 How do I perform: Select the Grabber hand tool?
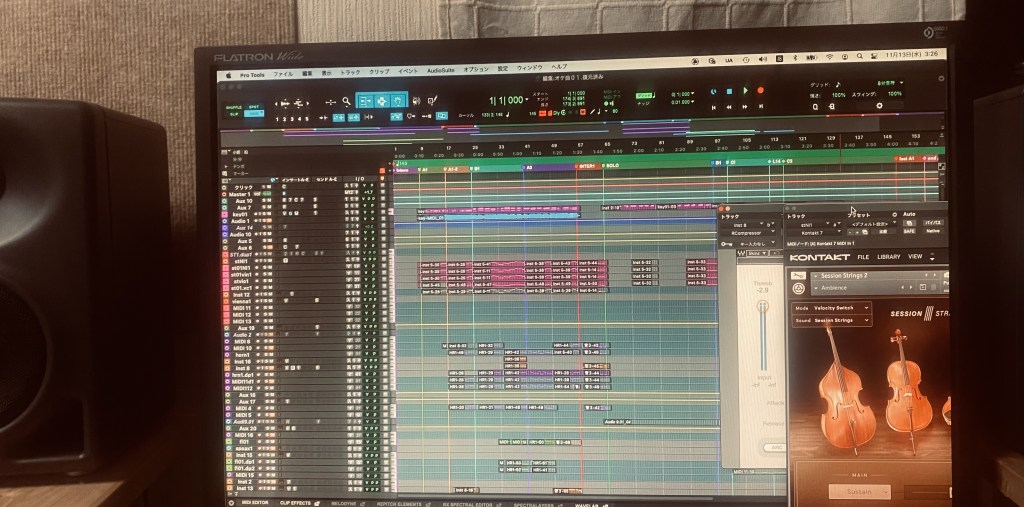point(397,101)
